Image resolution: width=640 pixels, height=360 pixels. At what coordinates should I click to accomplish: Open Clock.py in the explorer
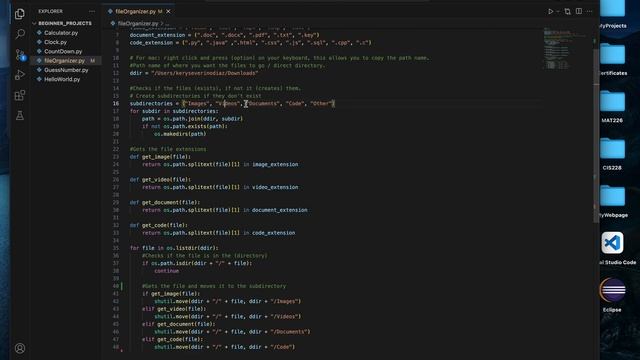(x=56, y=42)
